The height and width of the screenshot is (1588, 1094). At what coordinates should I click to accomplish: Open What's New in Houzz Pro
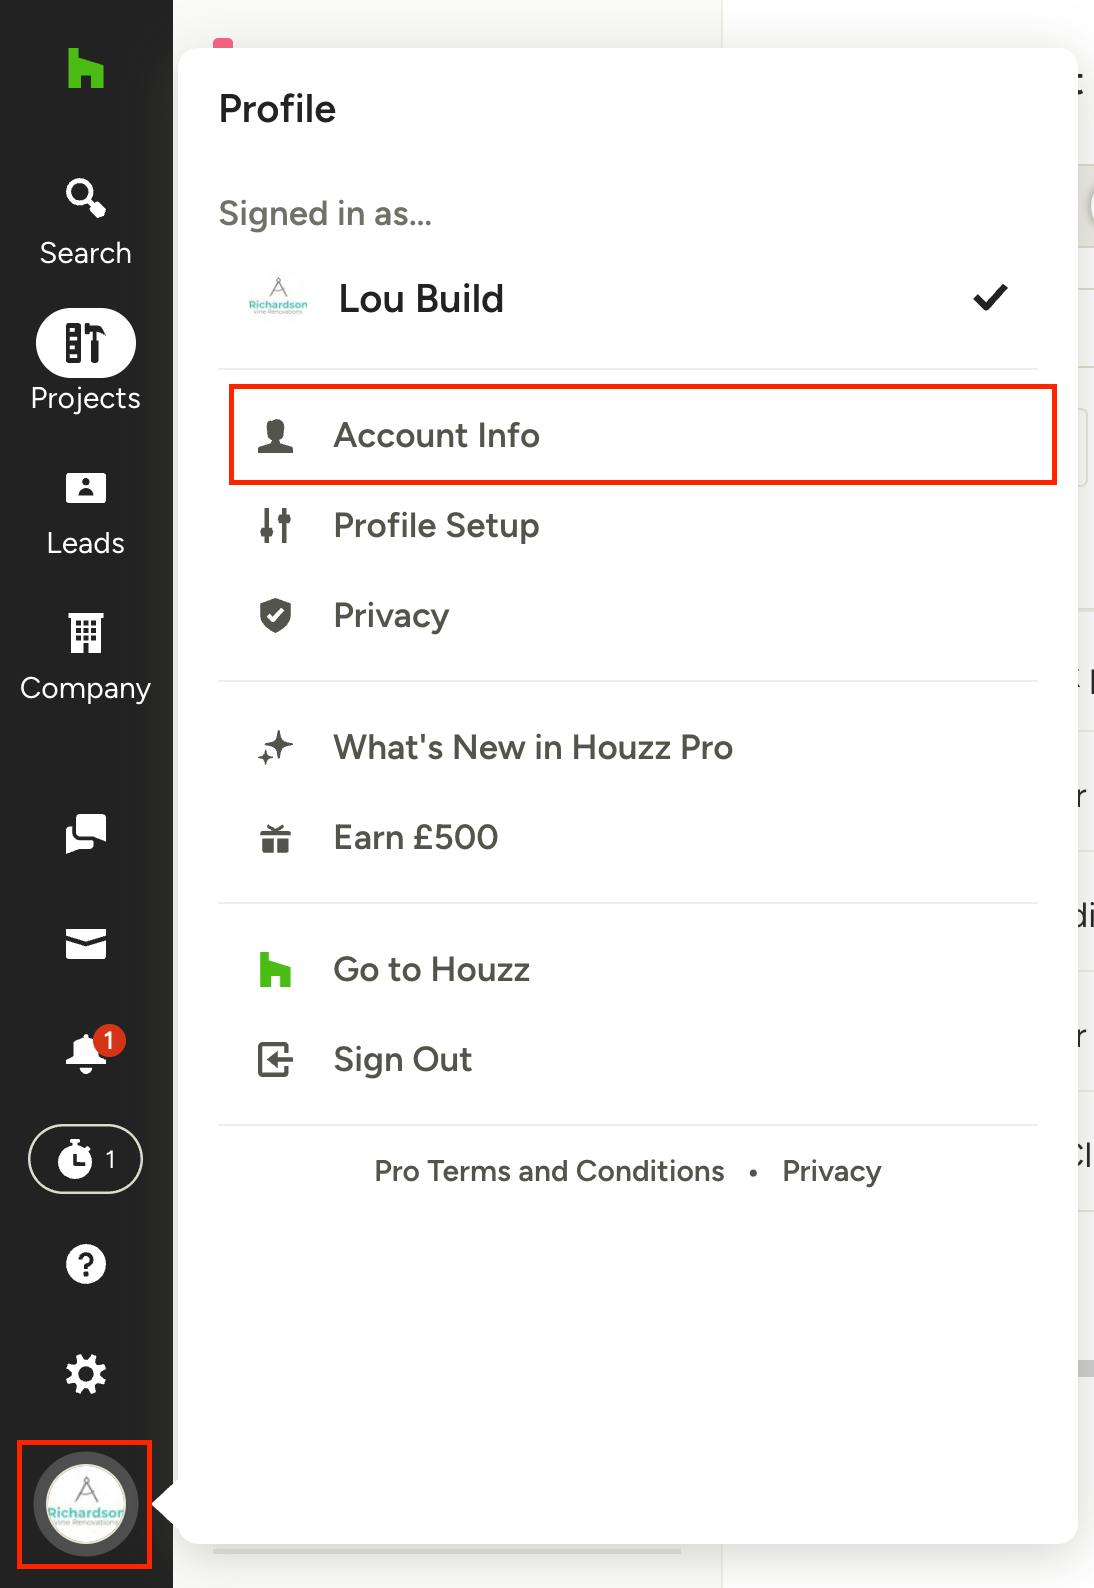[628, 747]
